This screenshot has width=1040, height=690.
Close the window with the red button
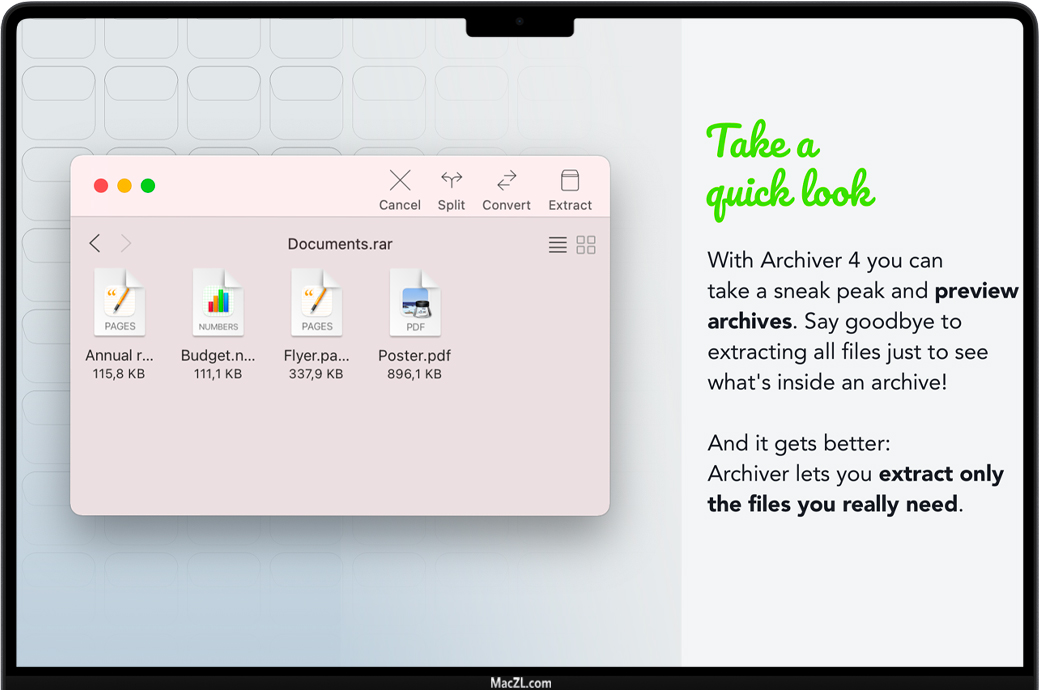(101, 186)
